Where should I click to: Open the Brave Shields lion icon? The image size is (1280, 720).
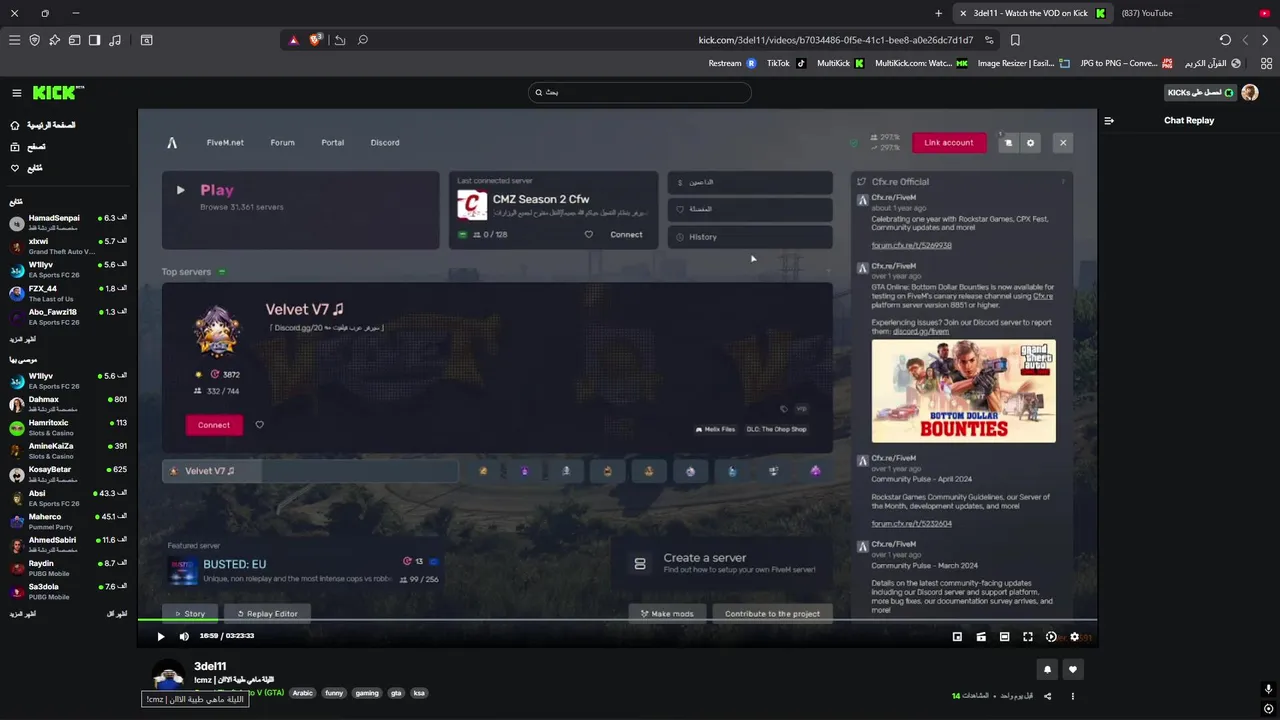316,40
